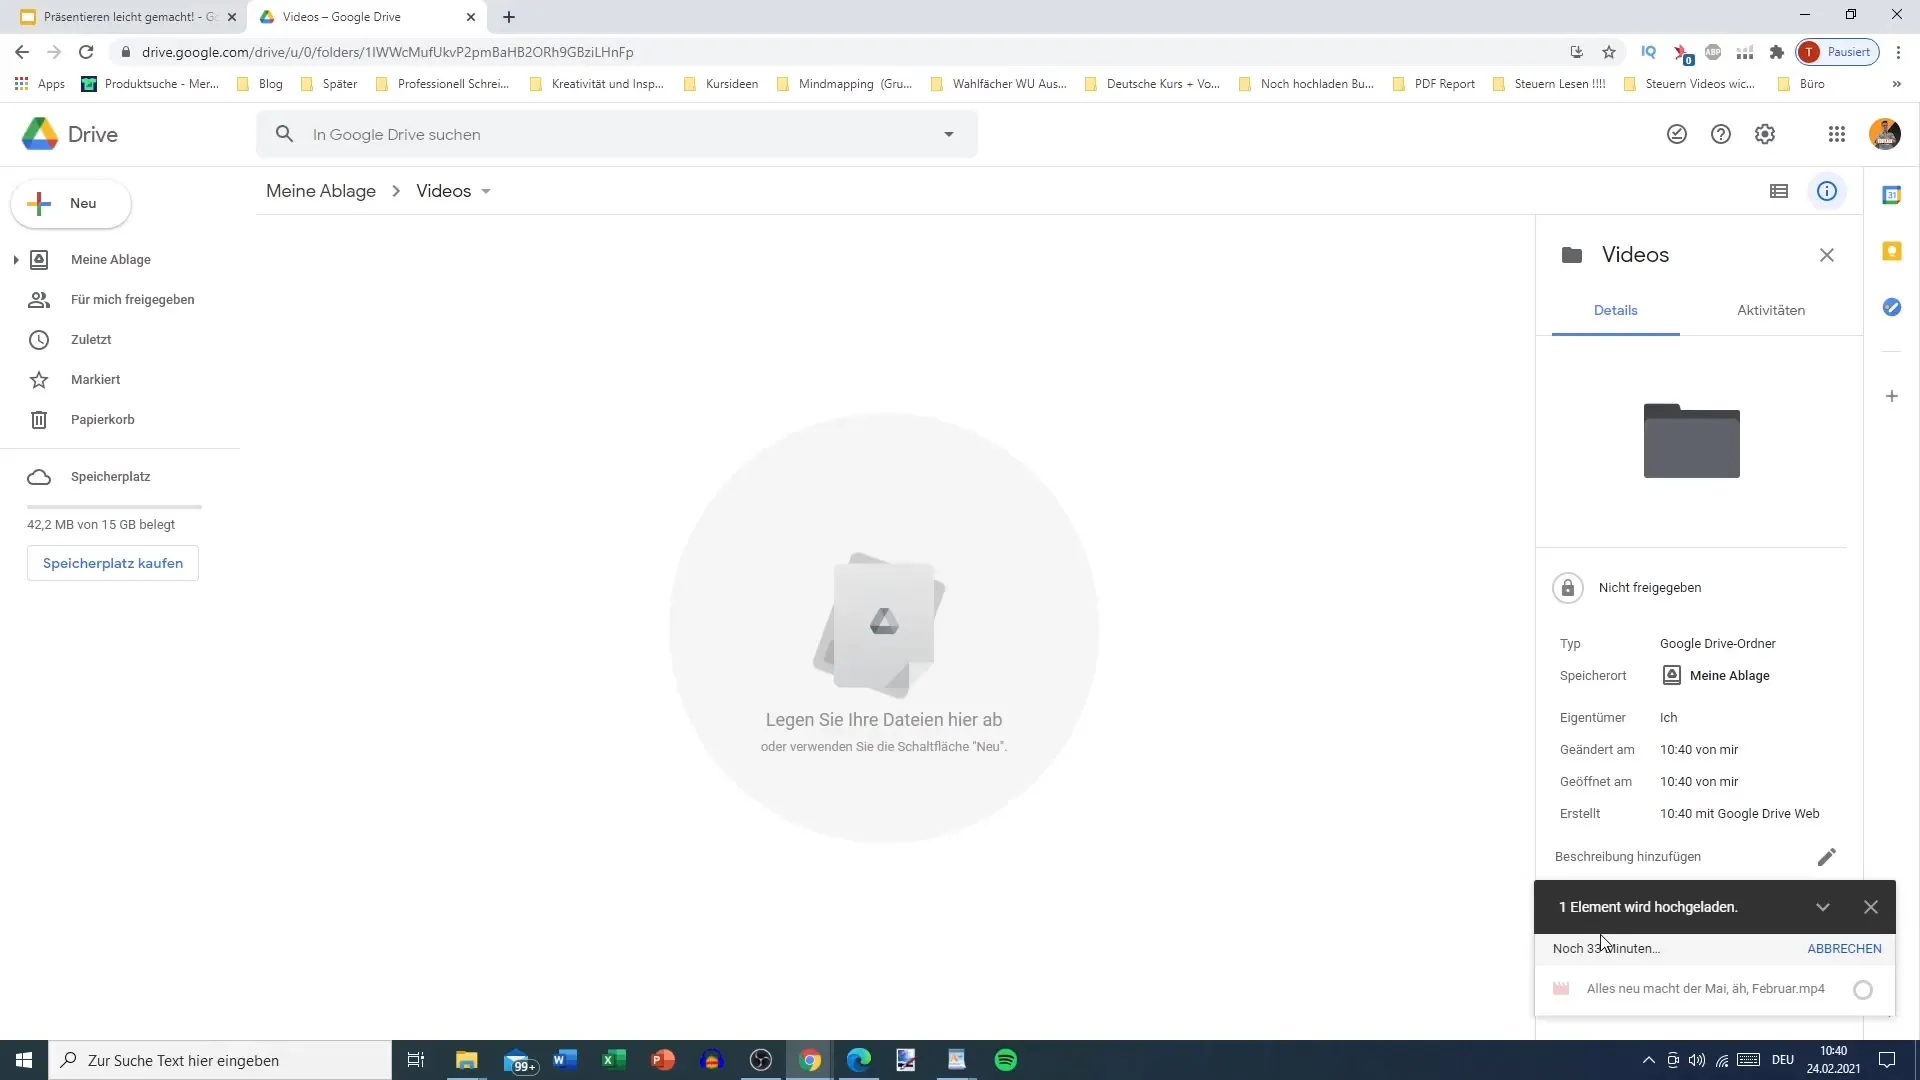Switch to Aktivitäten tab in details panel
This screenshot has width=1920, height=1080.
[x=1771, y=310]
